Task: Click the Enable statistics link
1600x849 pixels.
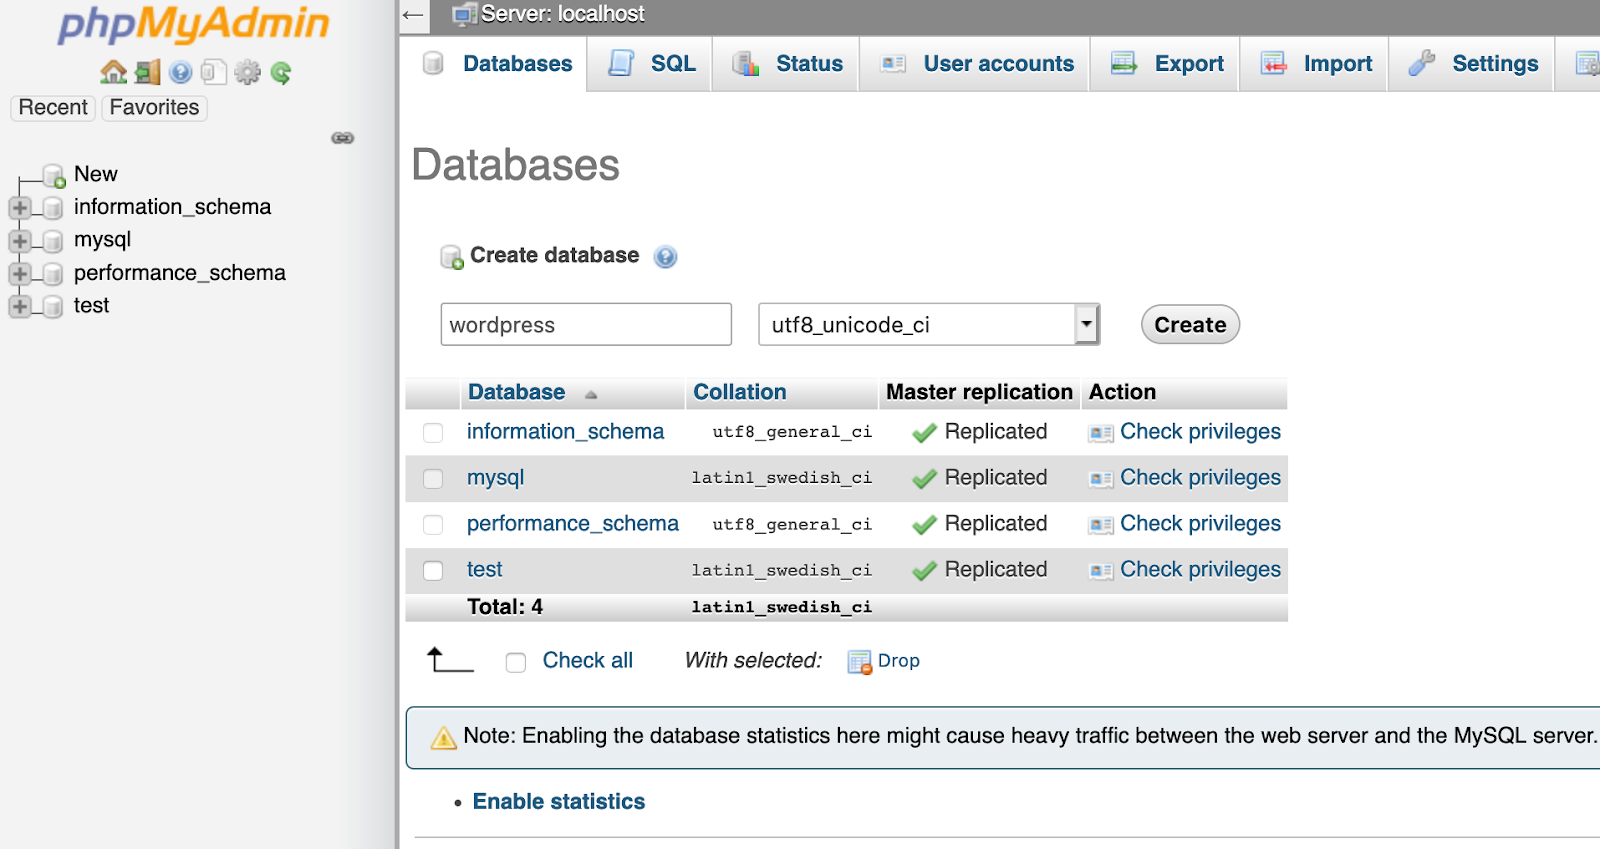Action: click(559, 802)
